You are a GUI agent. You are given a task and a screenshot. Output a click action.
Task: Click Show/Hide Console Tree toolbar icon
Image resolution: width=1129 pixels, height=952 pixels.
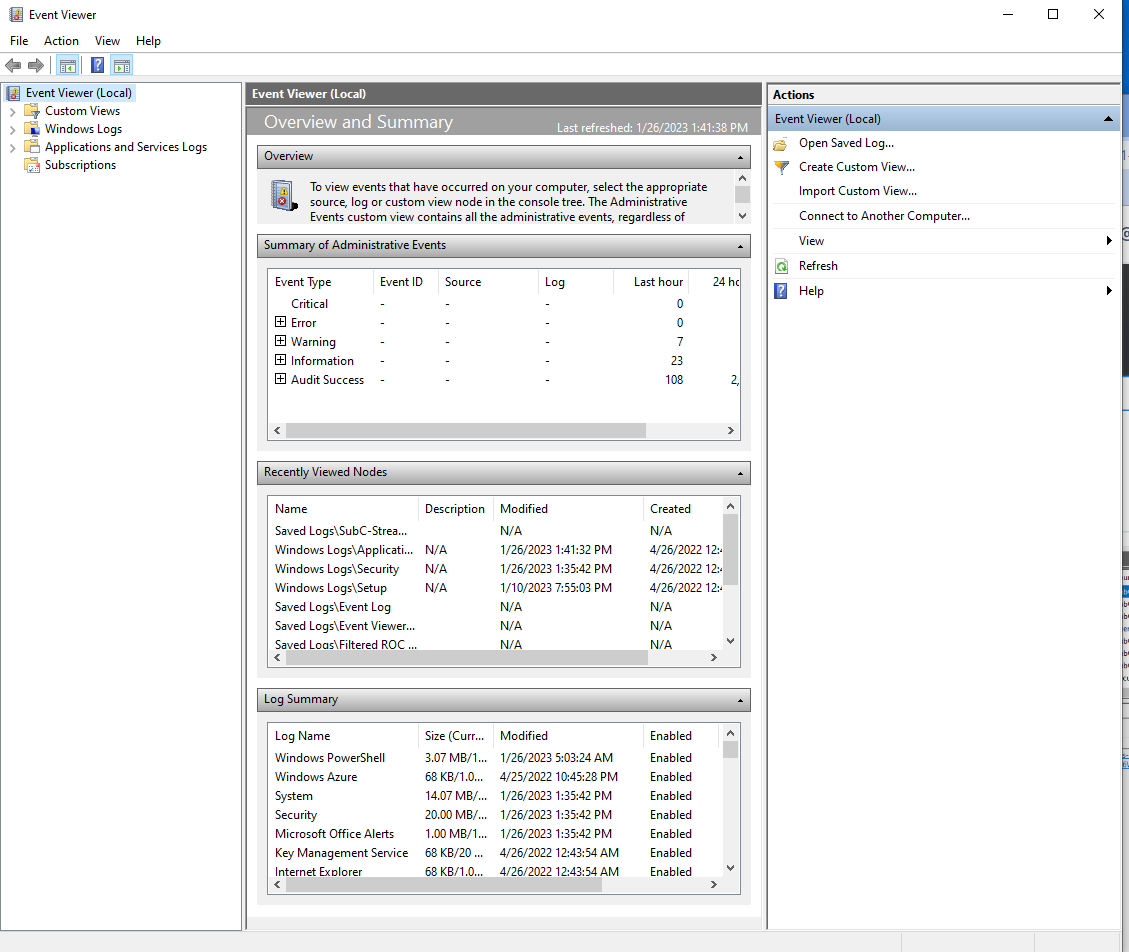point(67,66)
